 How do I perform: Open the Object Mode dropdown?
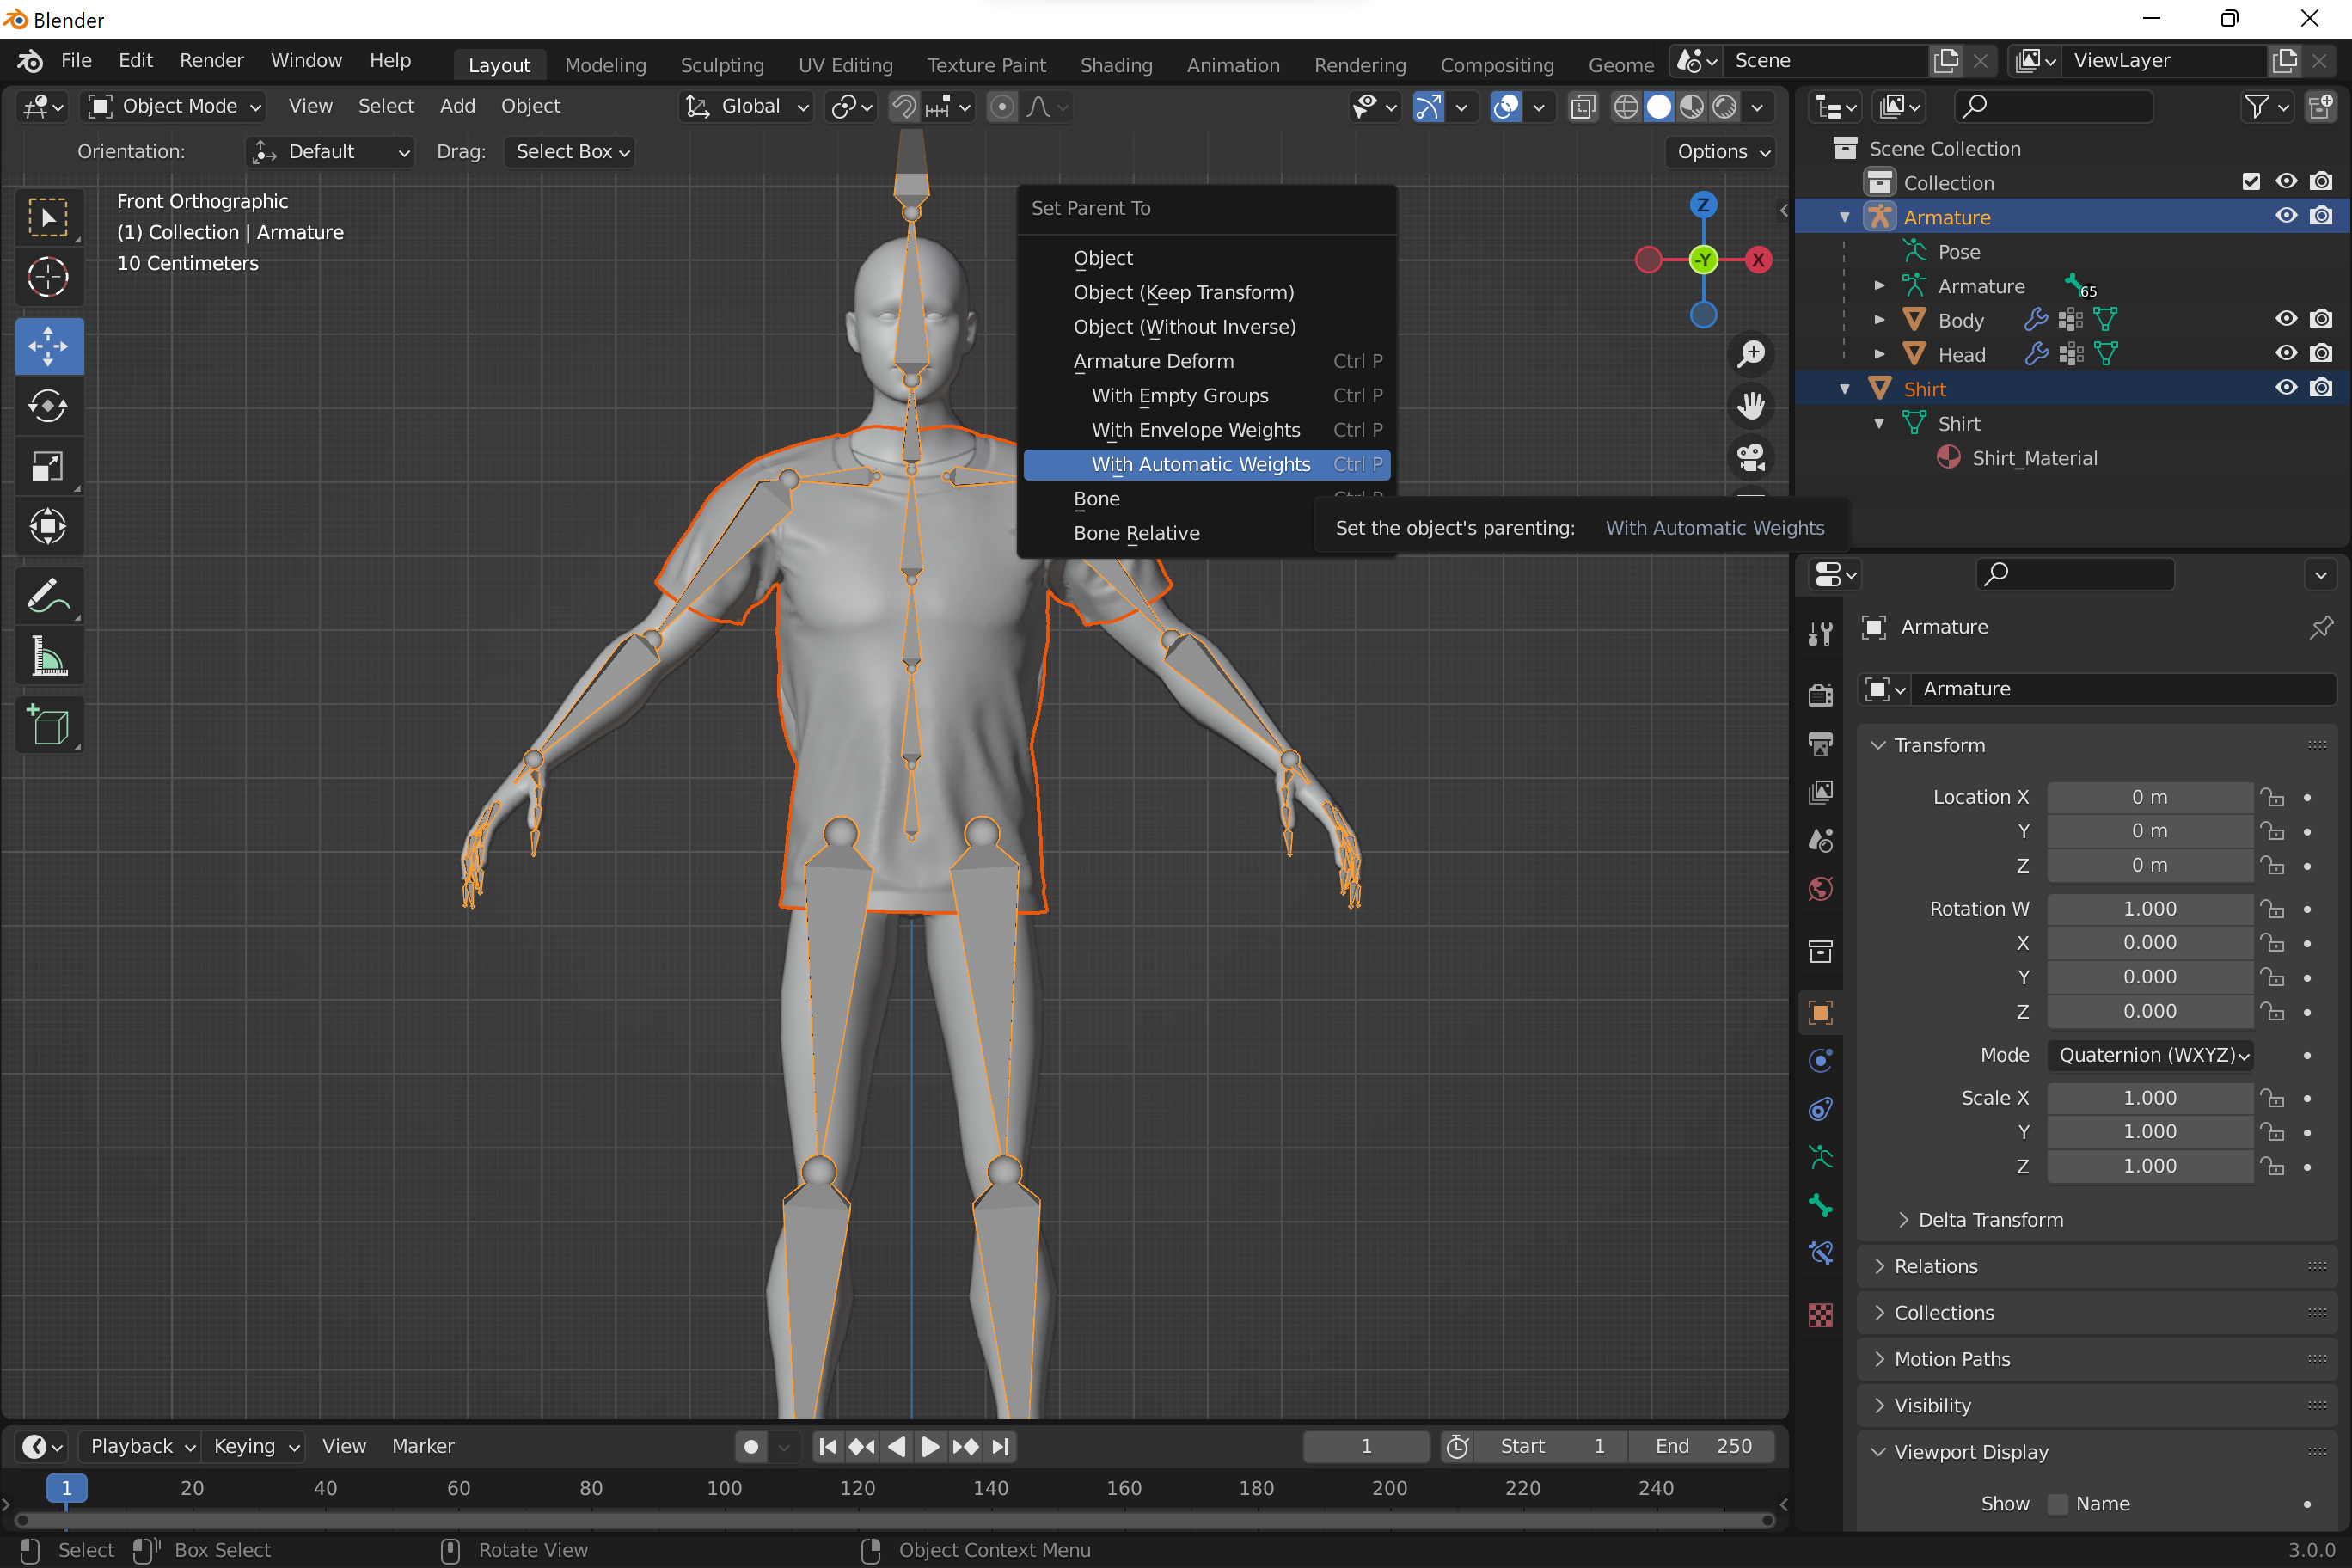coord(175,106)
